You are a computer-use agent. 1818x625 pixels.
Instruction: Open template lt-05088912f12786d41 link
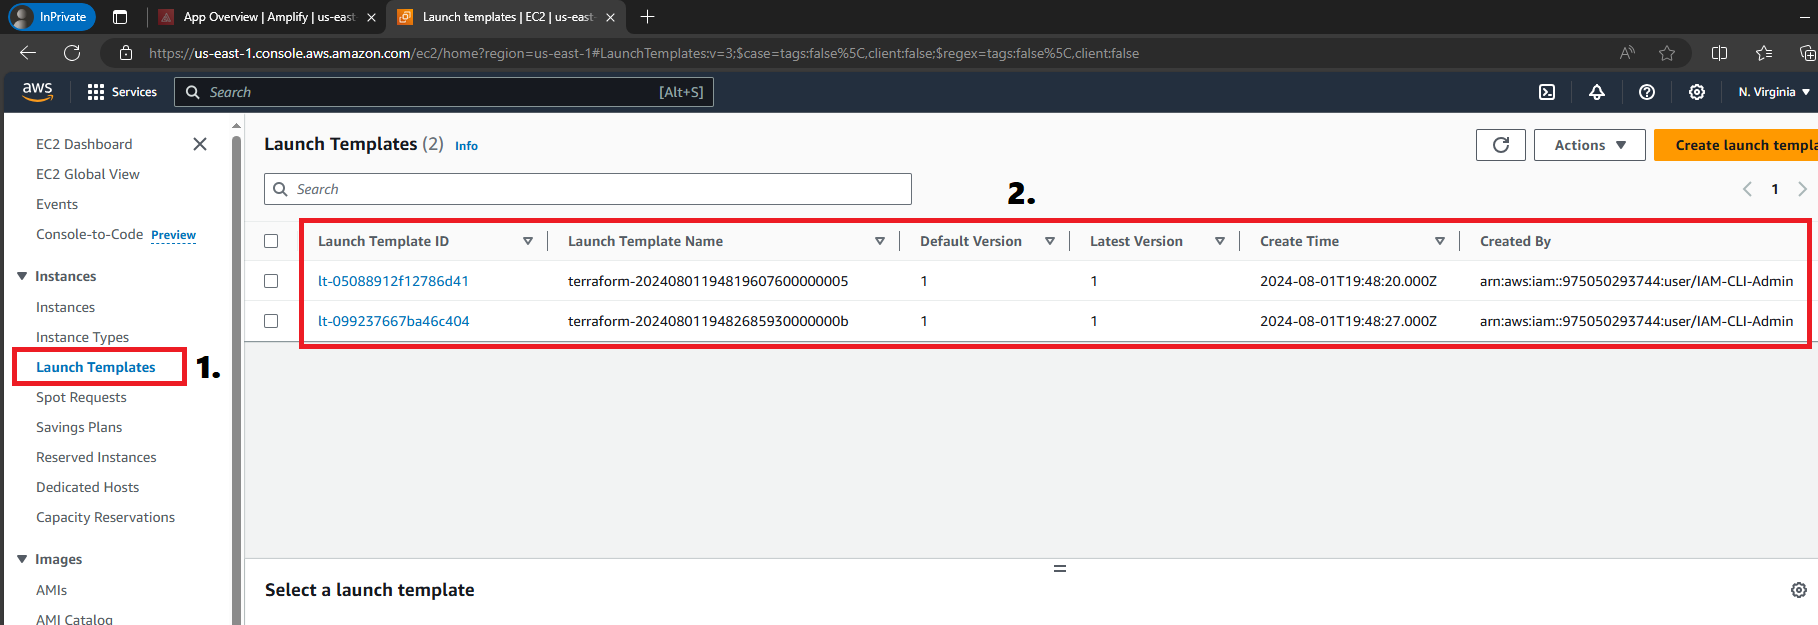pos(393,281)
